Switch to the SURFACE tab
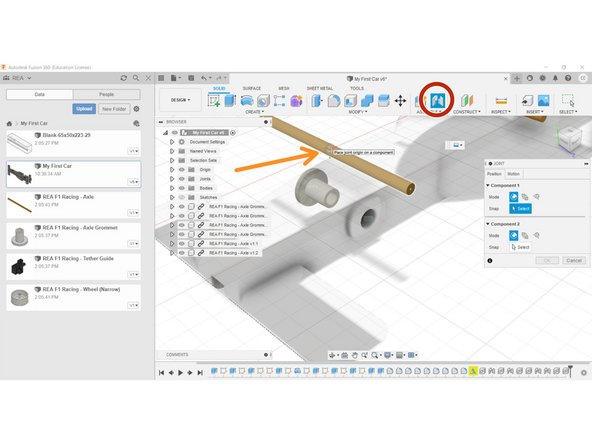The width and height of the screenshot is (592, 444). pos(252,88)
